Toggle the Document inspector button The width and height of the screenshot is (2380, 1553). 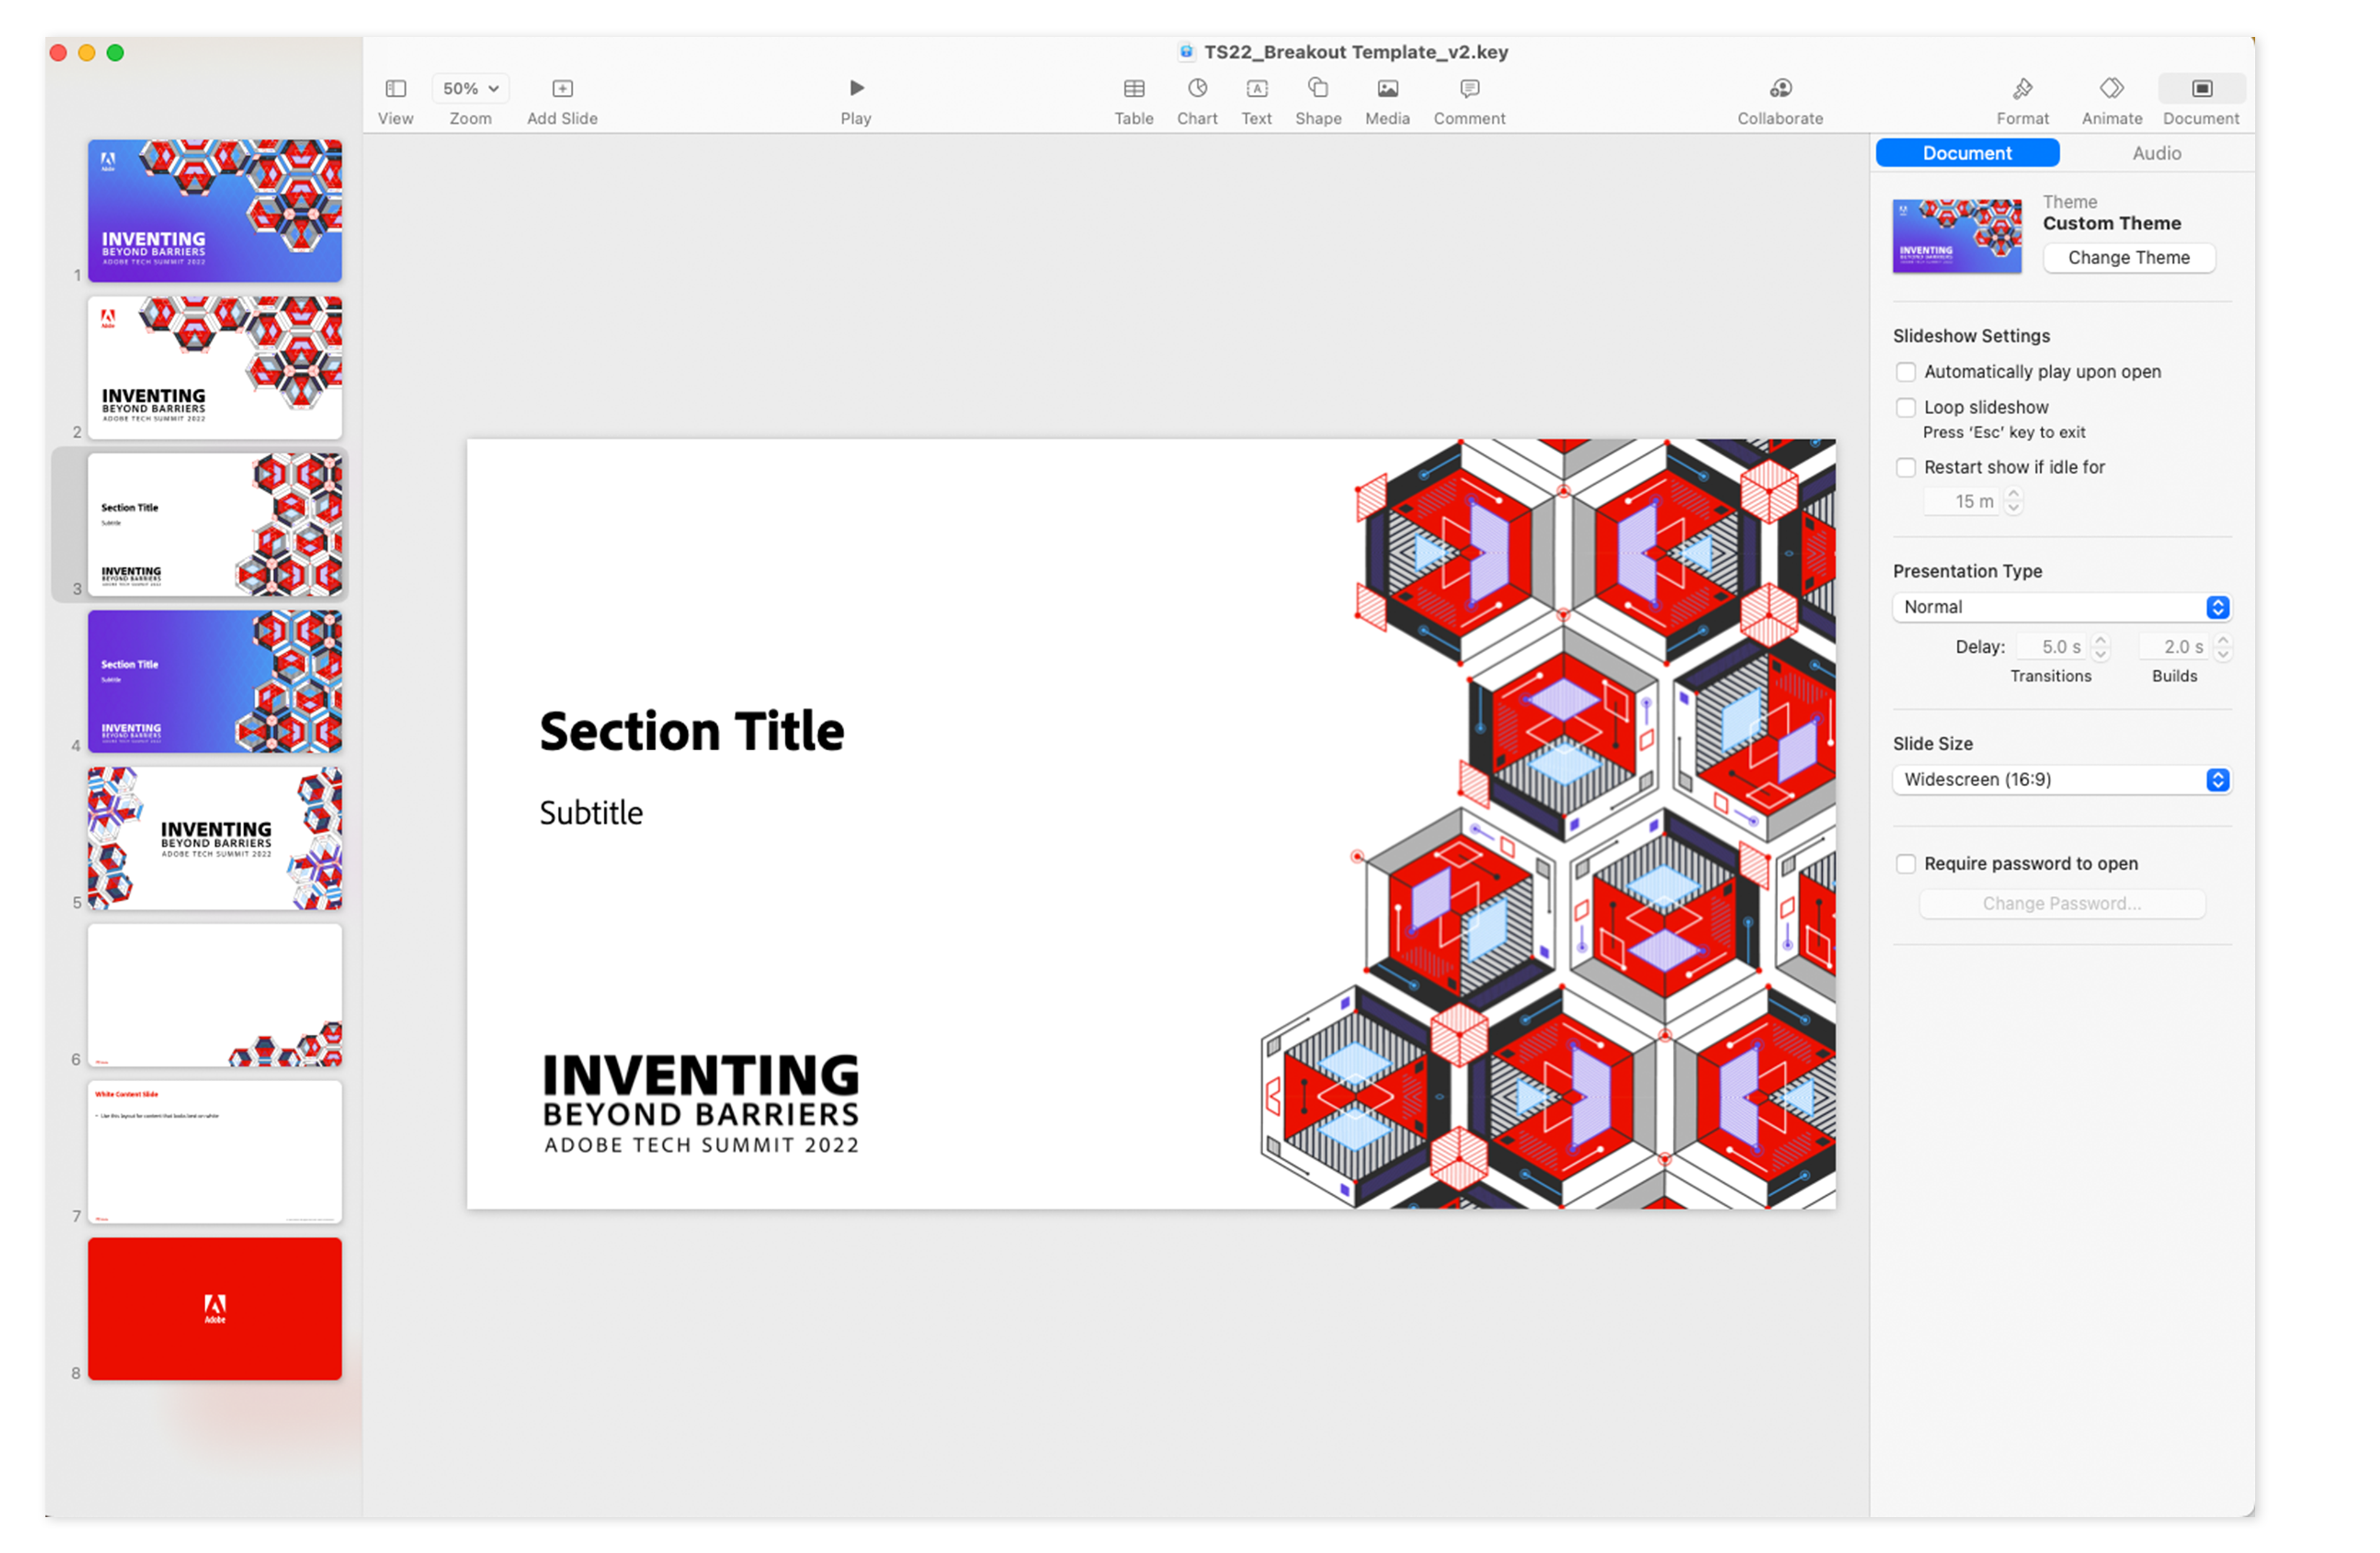[x=2201, y=89]
